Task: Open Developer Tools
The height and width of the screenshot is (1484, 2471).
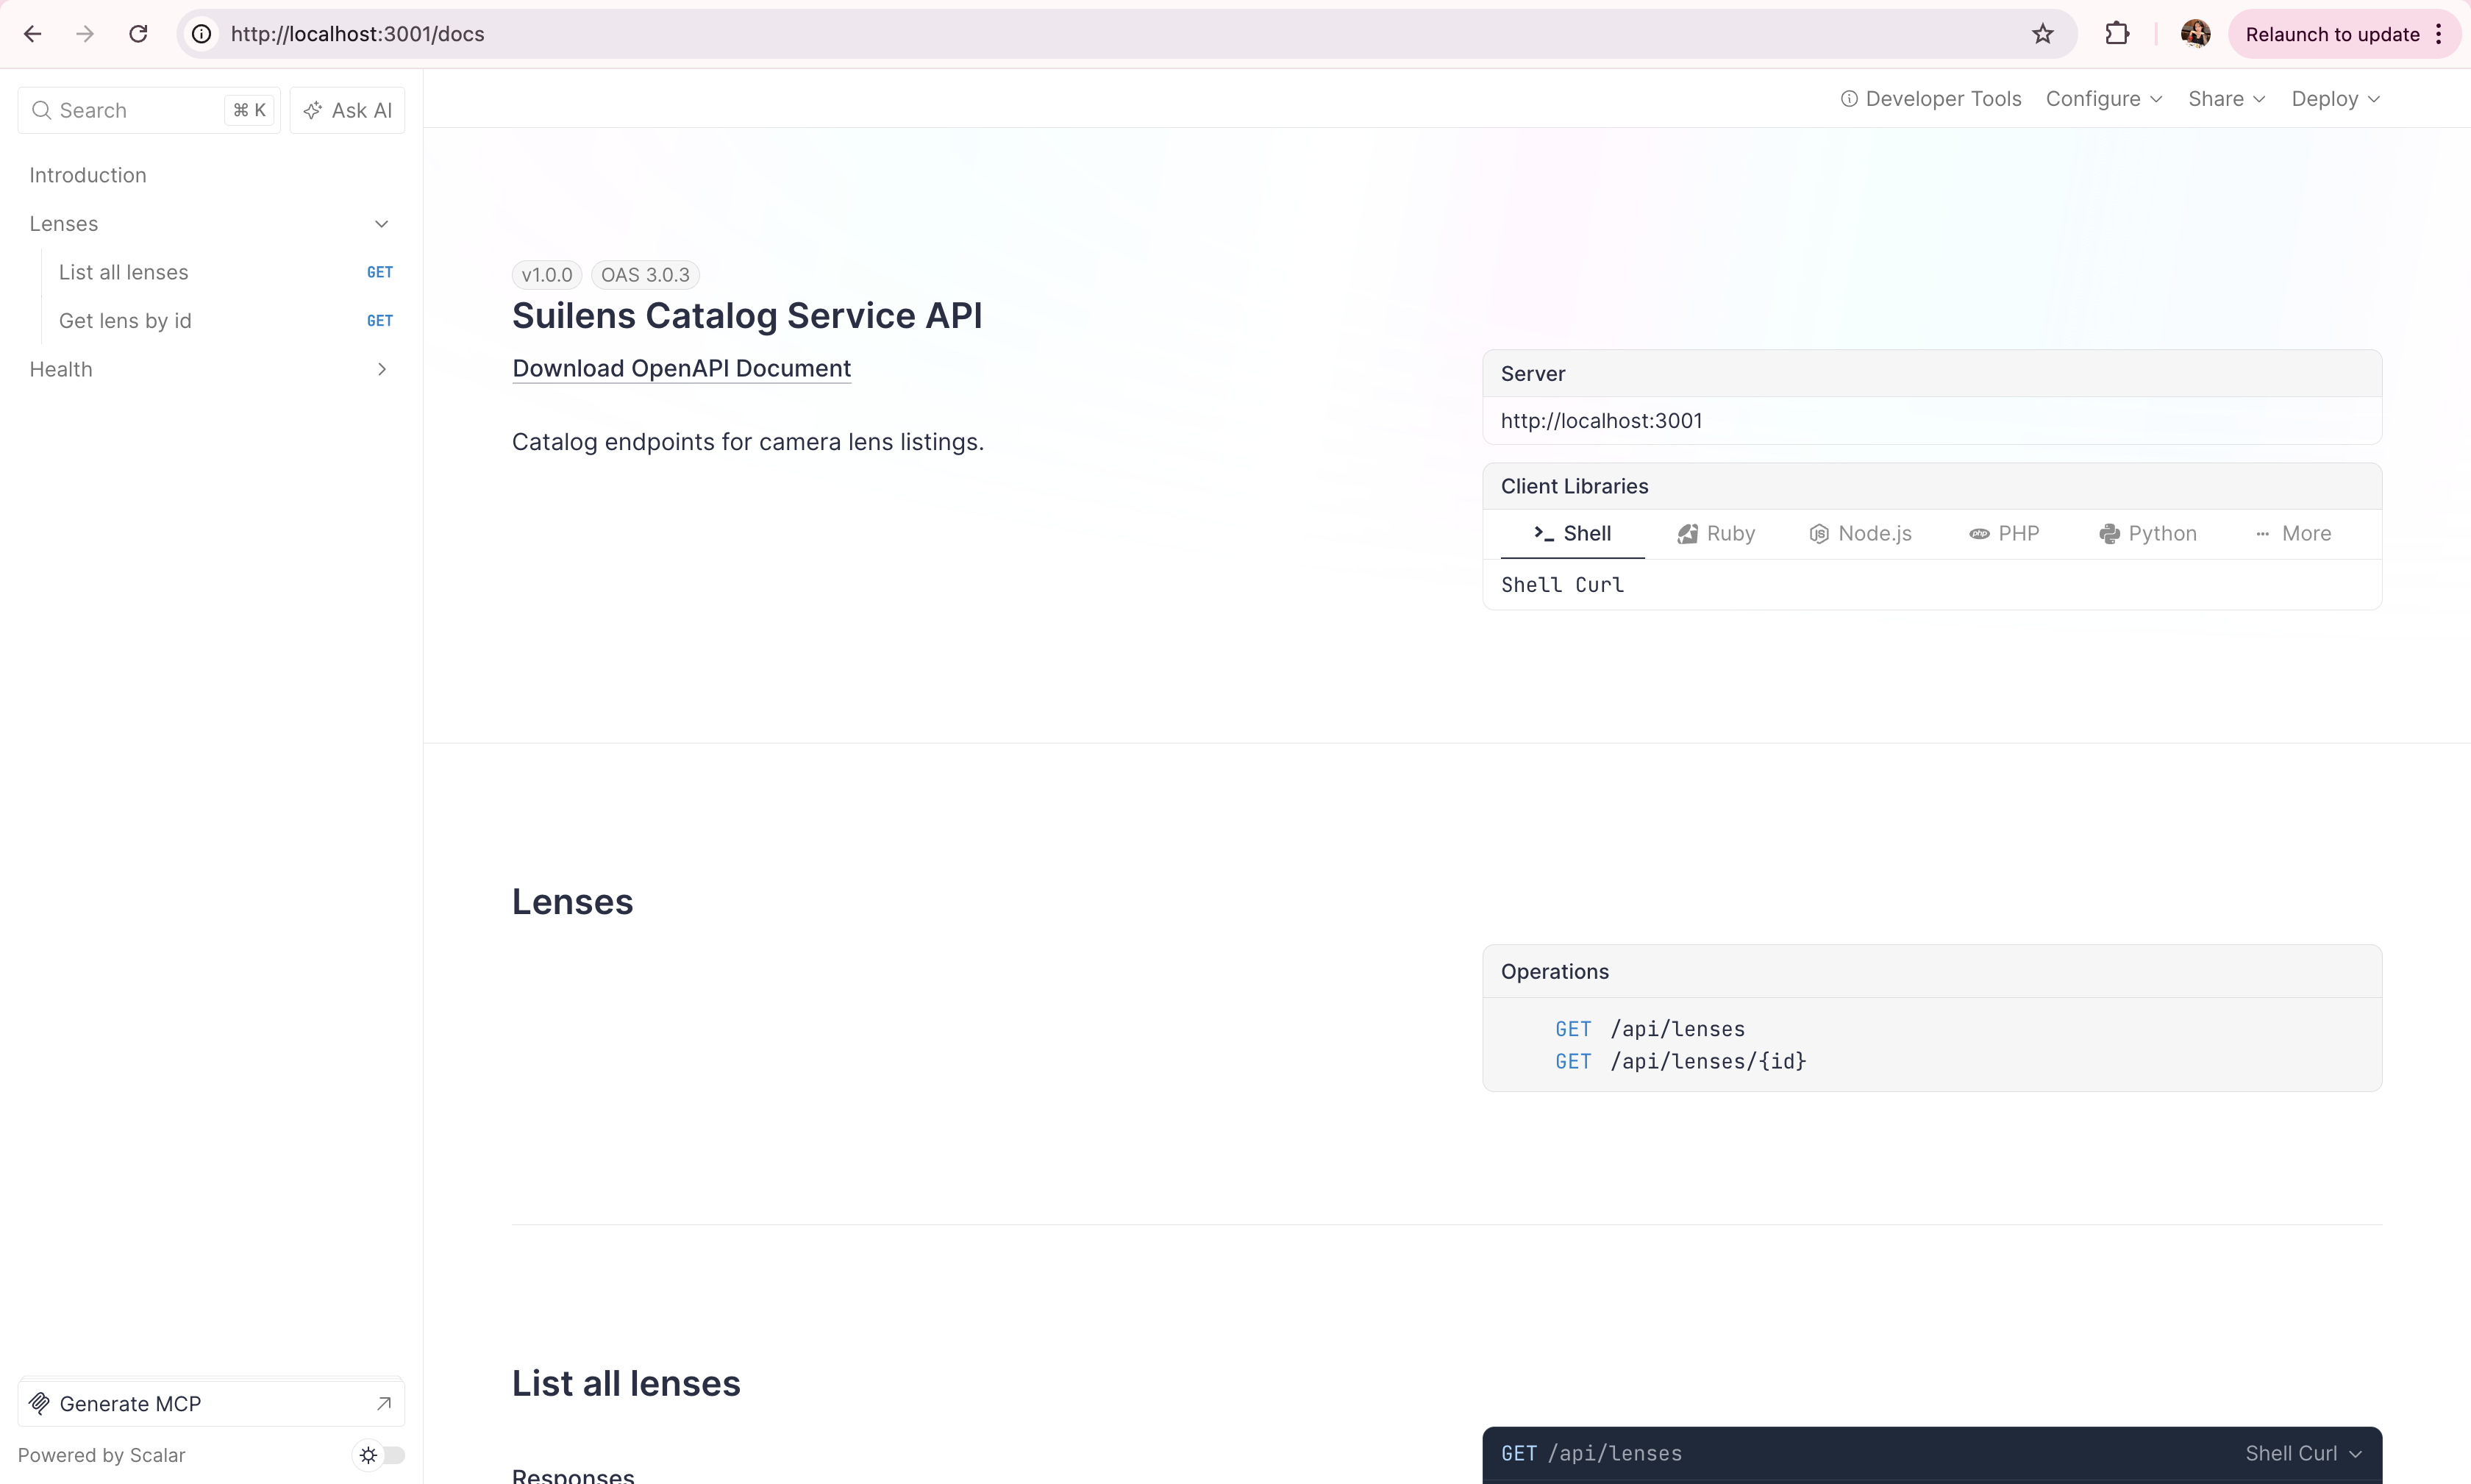Action: pyautogui.click(x=1930, y=99)
